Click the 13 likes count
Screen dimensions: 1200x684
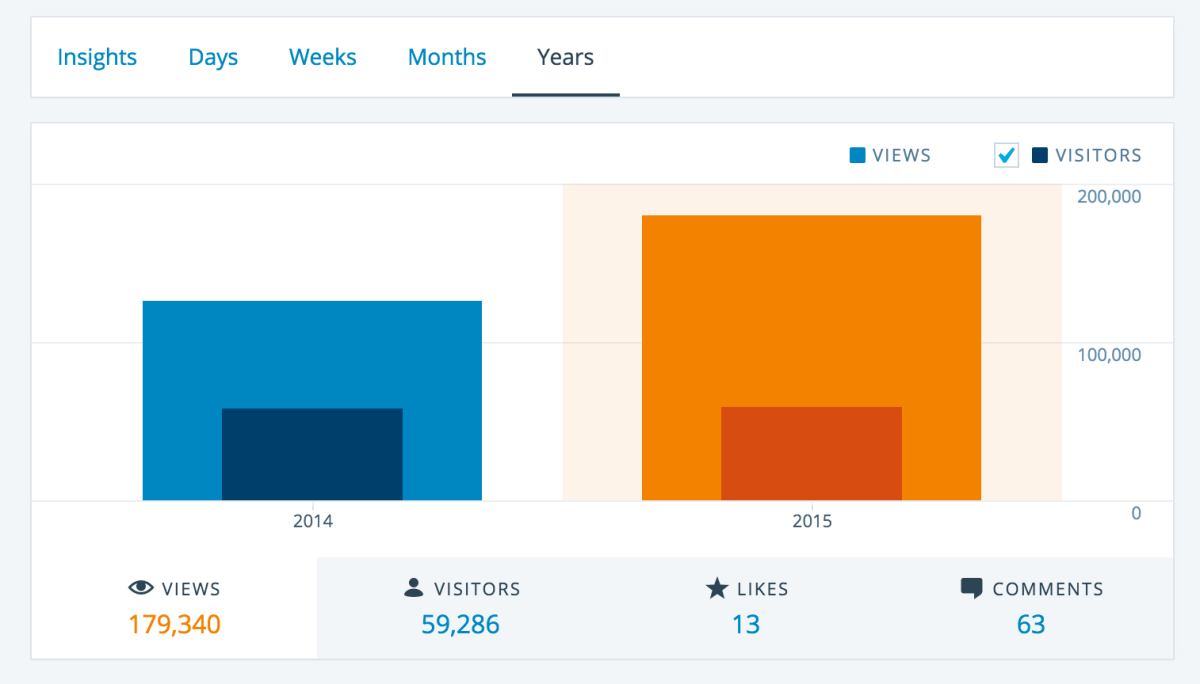pos(746,625)
